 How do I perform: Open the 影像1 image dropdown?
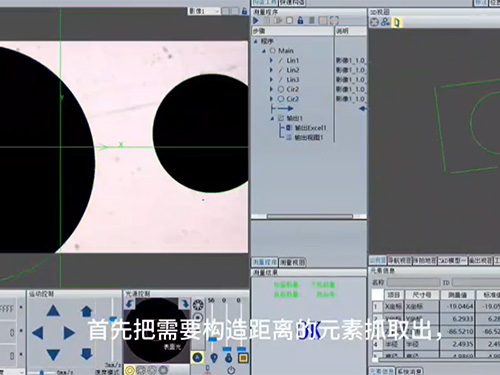(204, 11)
